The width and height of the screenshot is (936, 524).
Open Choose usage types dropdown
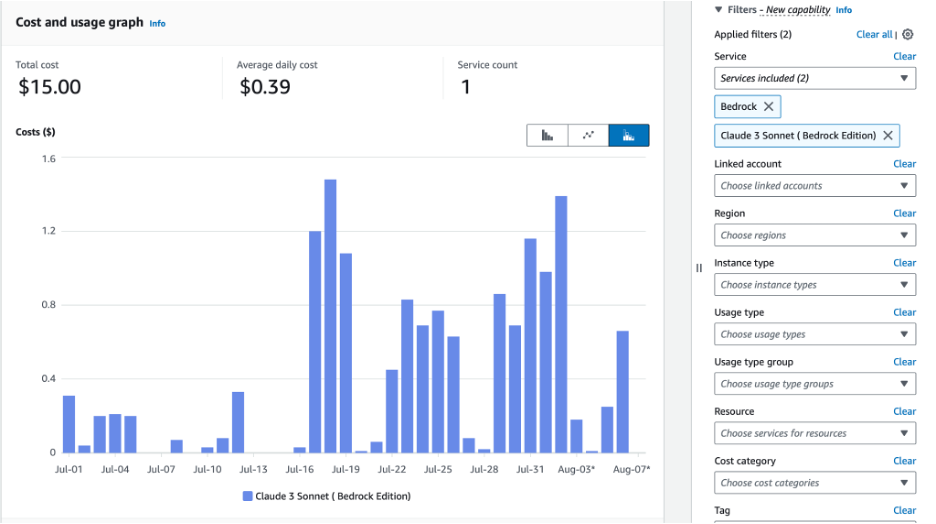click(815, 334)
